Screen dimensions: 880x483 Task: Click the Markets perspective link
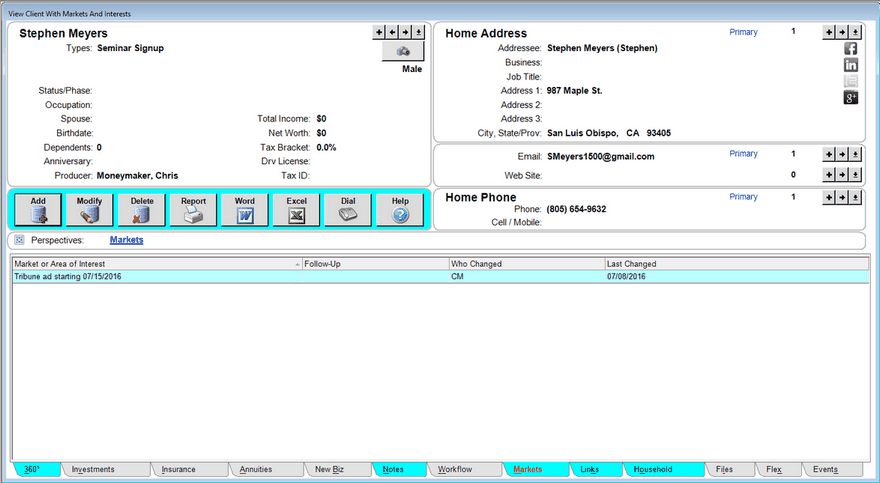point(126,240)
